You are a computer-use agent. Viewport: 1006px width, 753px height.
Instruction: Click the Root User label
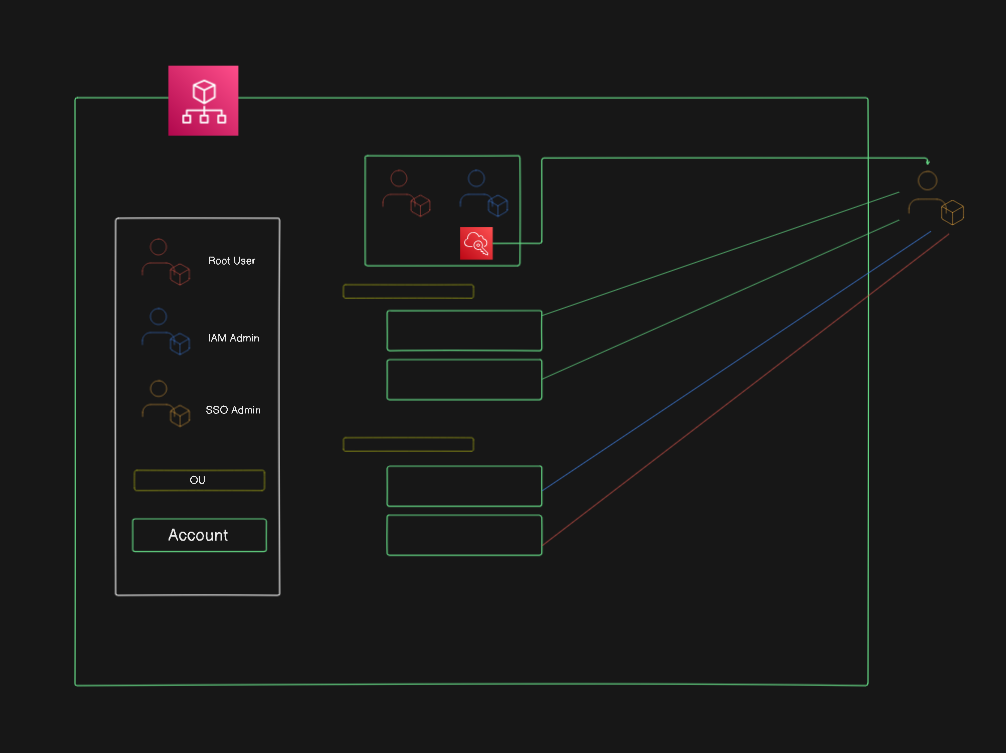point(232,261)
